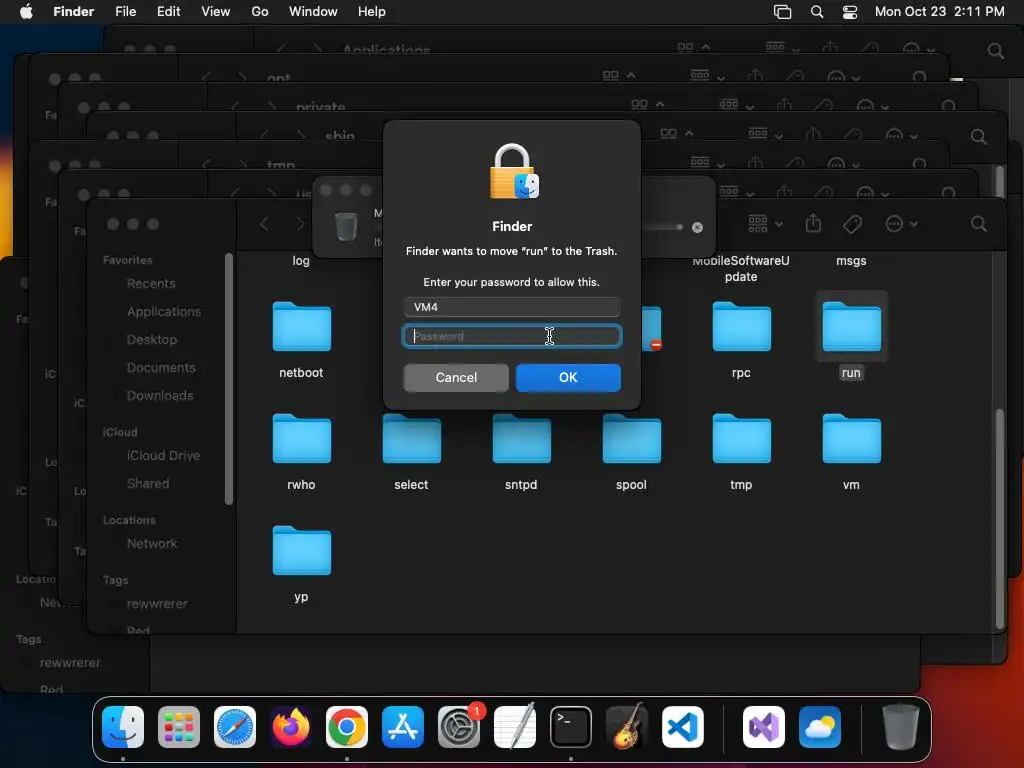Open Group By dropdown in sbin window

765,134
